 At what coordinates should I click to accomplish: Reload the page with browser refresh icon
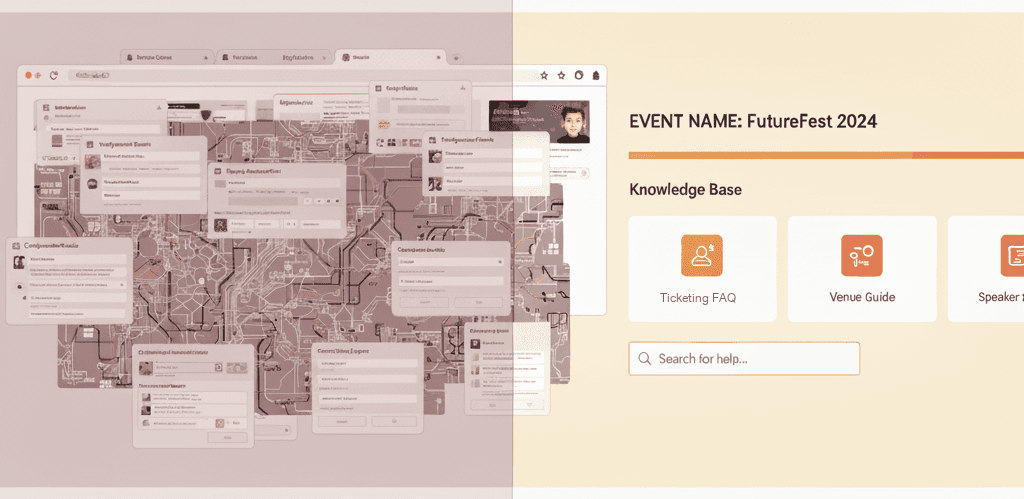pos(54,76)
